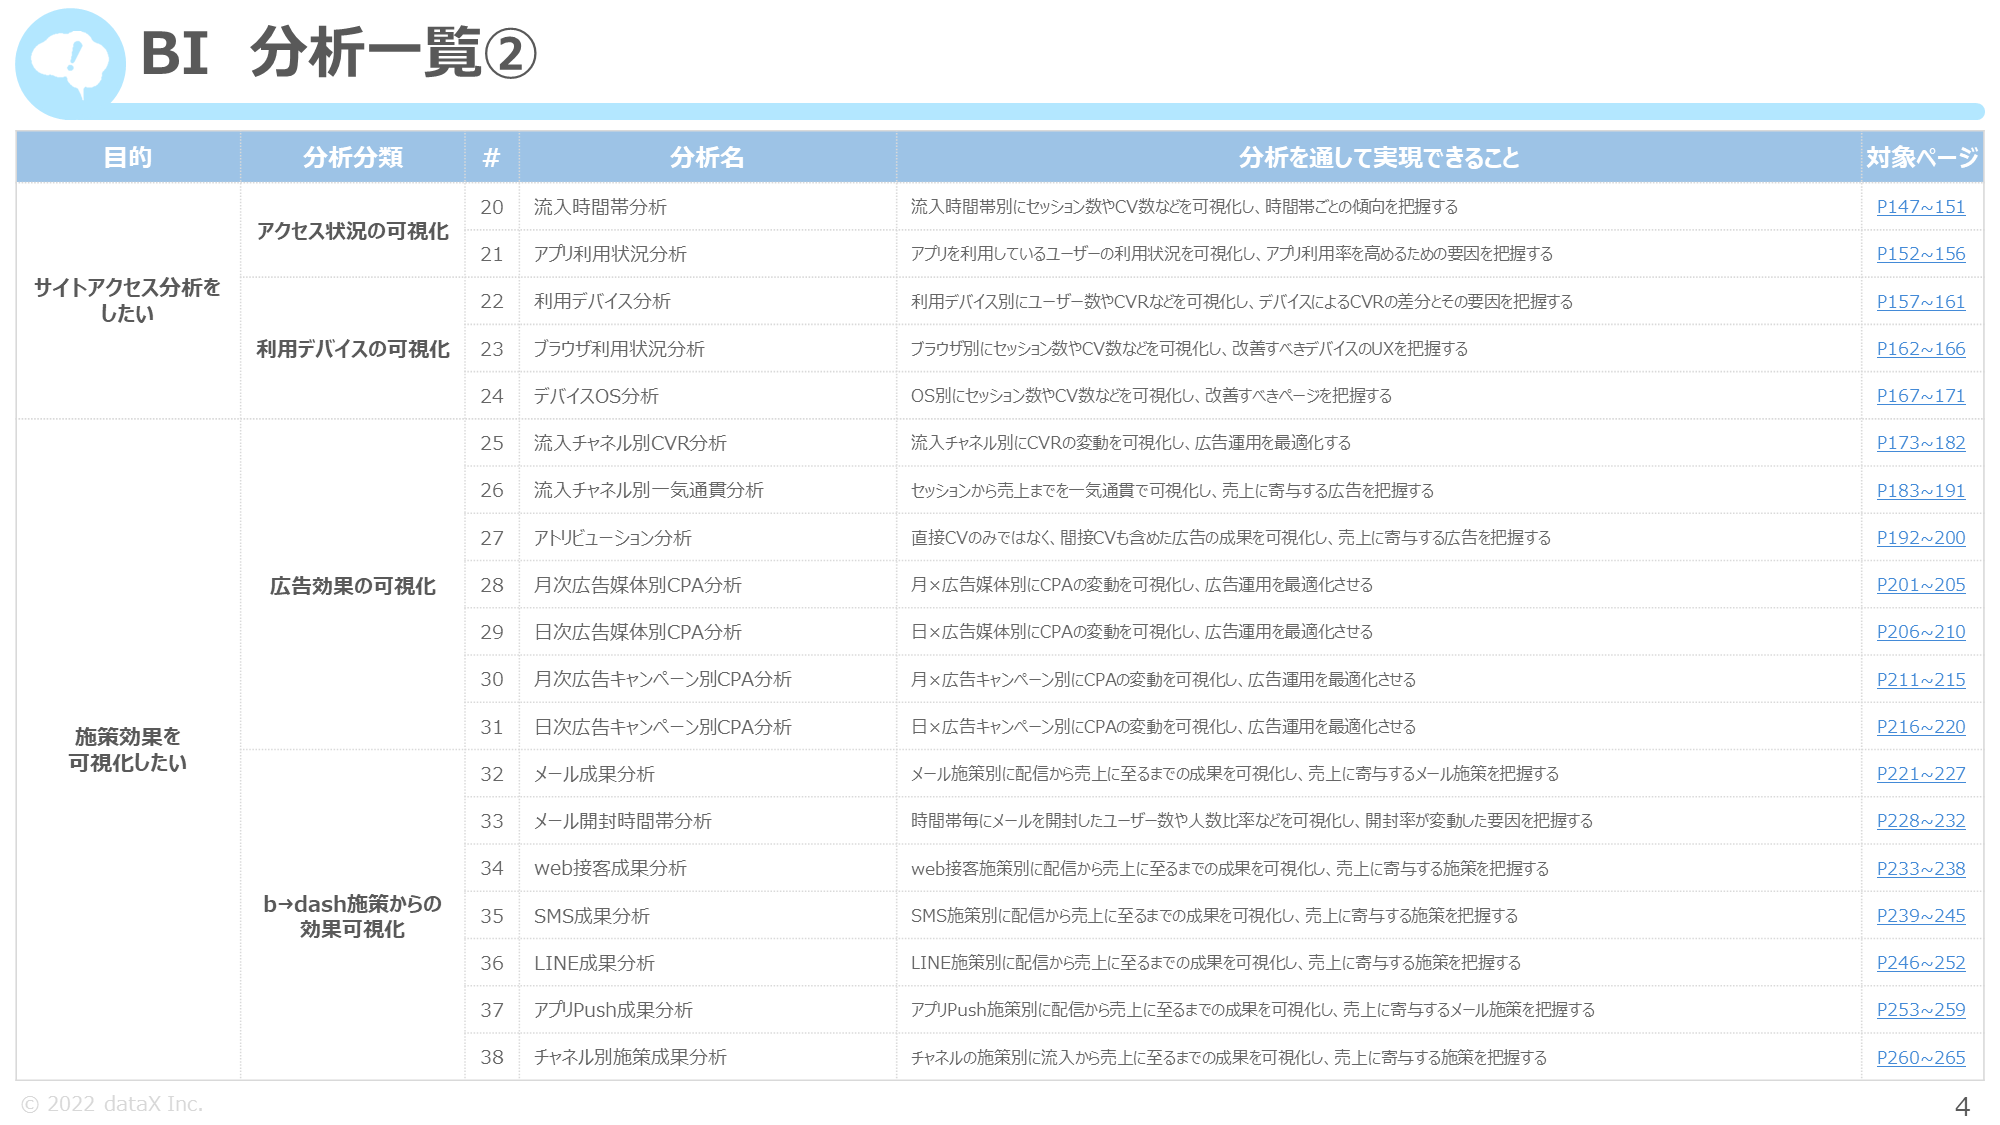The image size is (2000, 1125).
Task: Select analysis name アトリビューション分析
Action: point(612,538)
